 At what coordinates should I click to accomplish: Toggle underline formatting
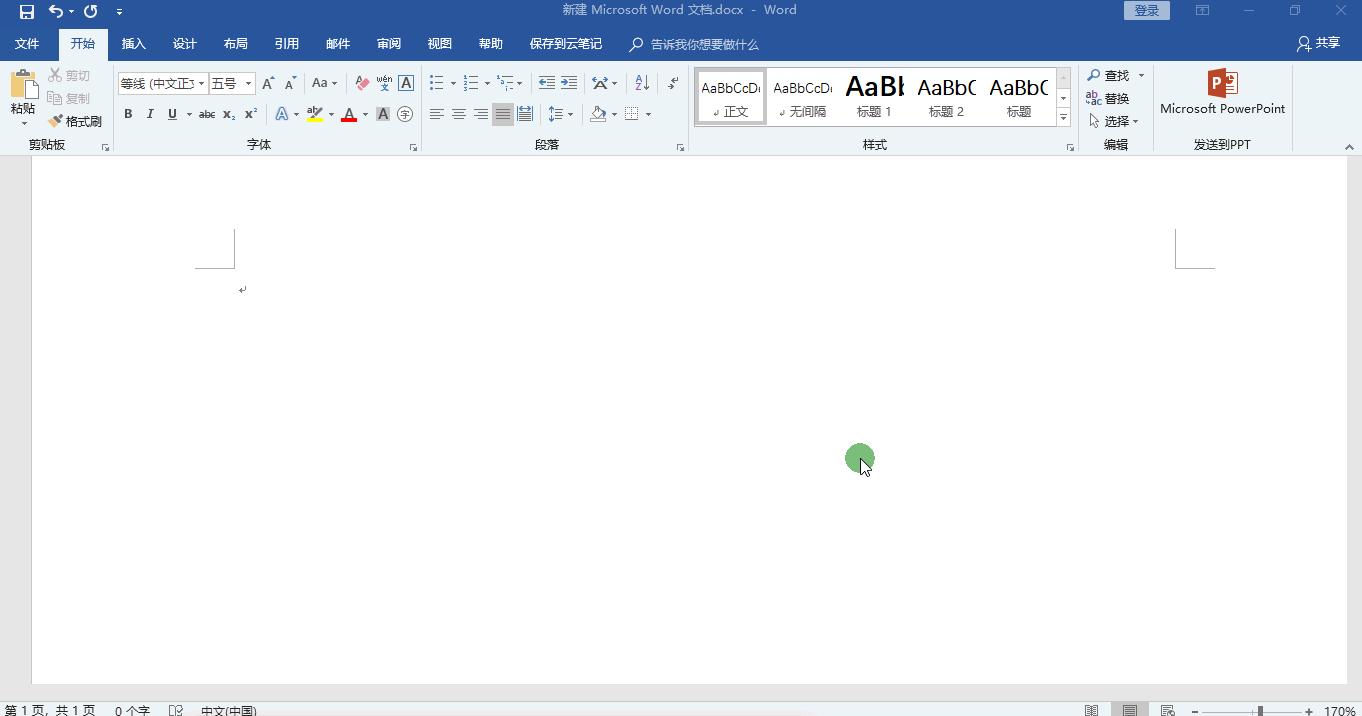(x=172, y=114)
